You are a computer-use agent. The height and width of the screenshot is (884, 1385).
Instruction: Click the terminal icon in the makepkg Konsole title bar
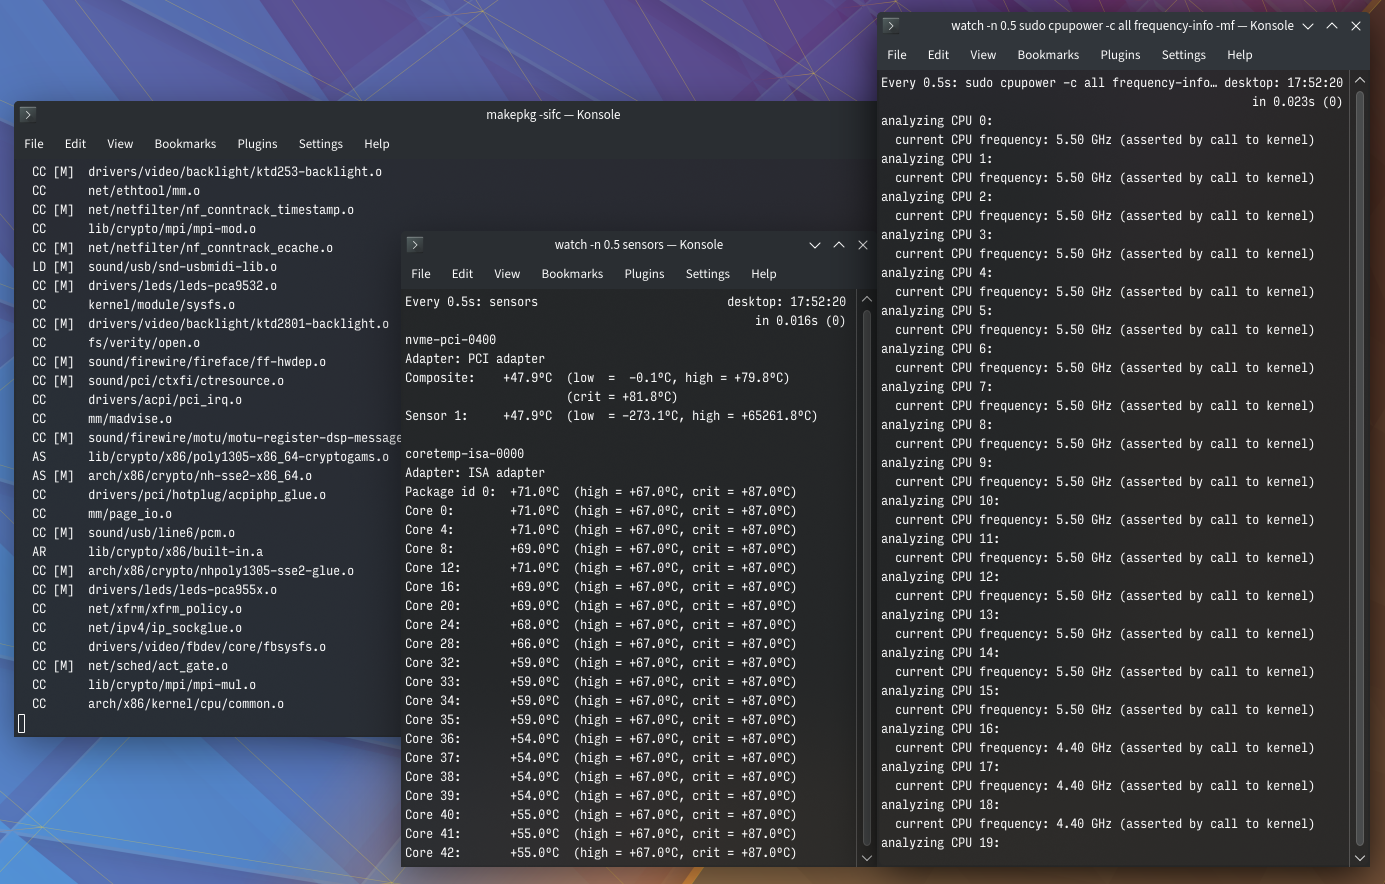[28, 115]
